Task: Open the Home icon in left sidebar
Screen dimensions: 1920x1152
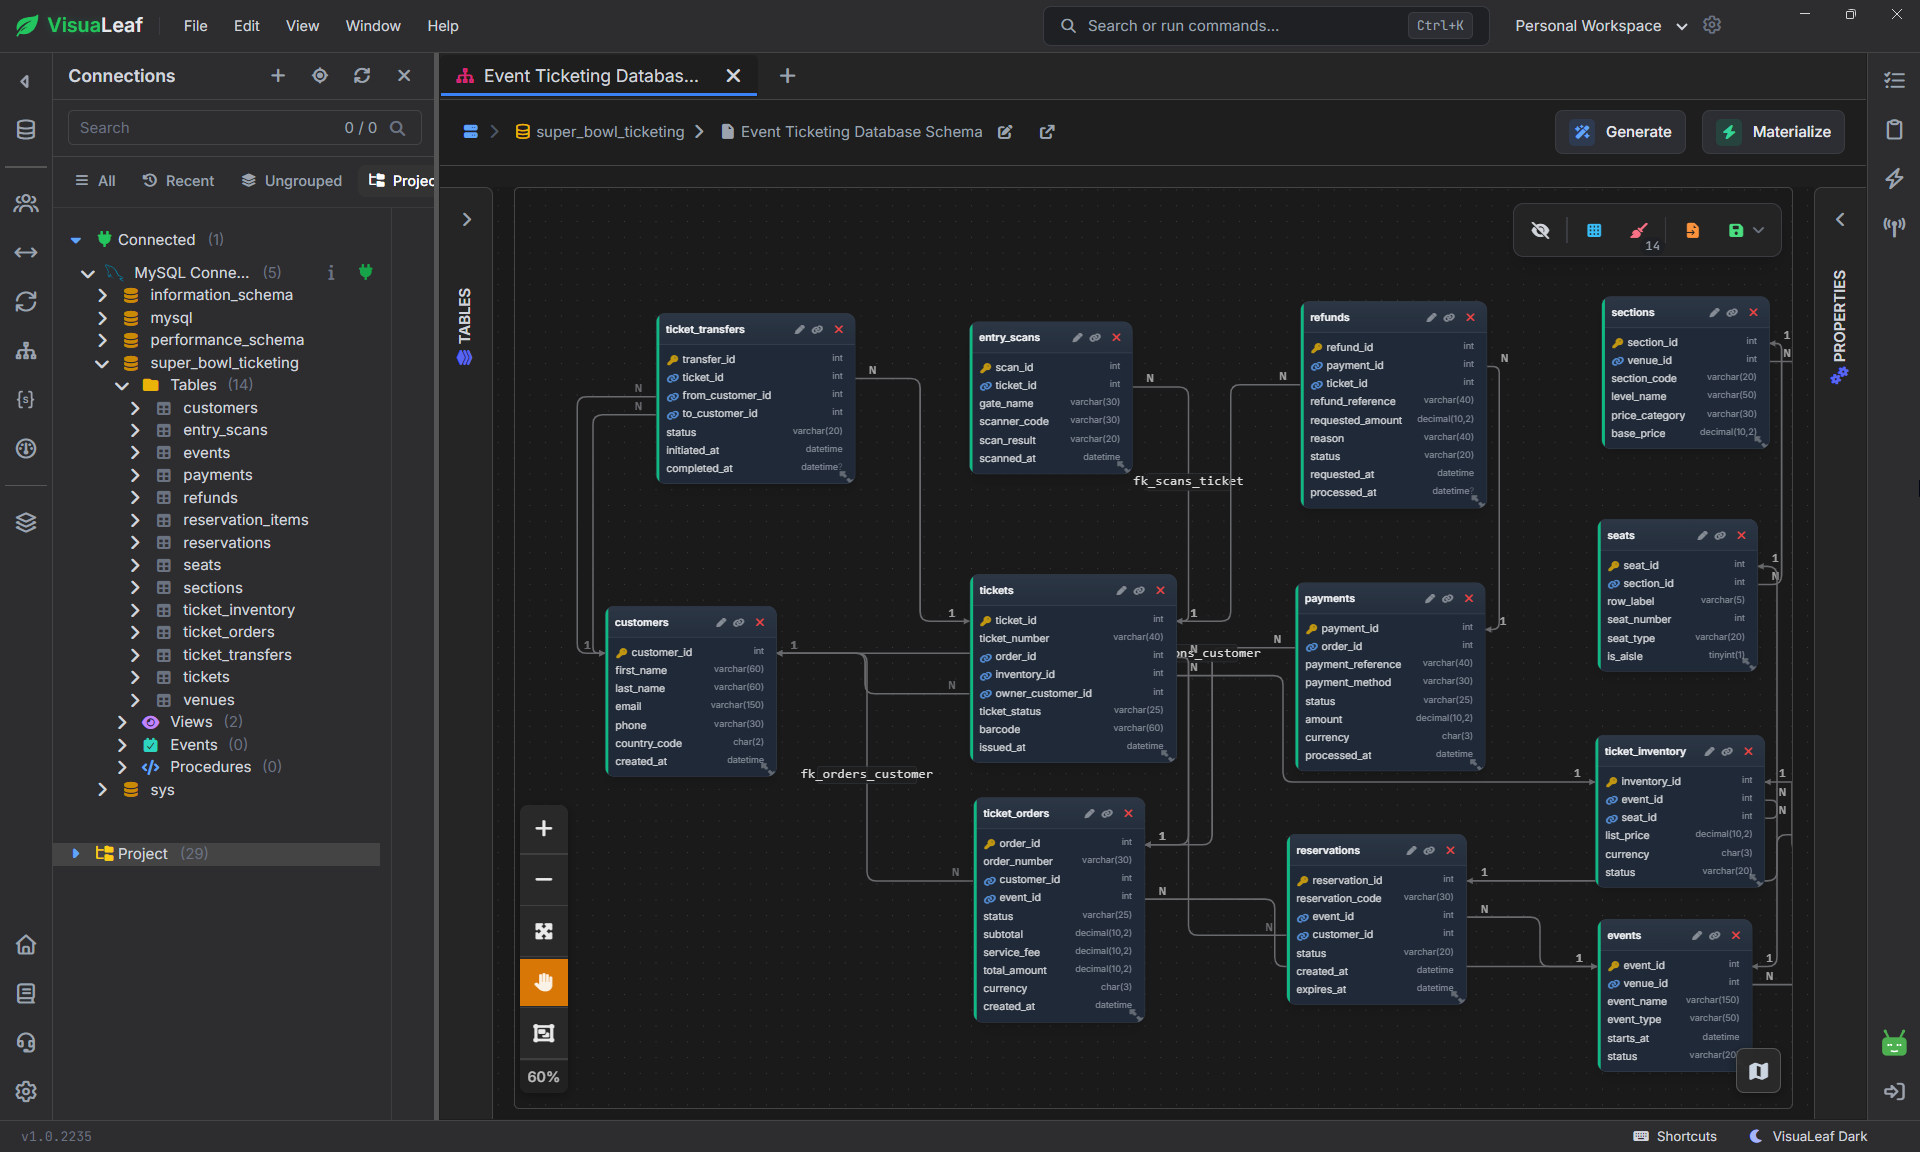Action: pos(26,945)
